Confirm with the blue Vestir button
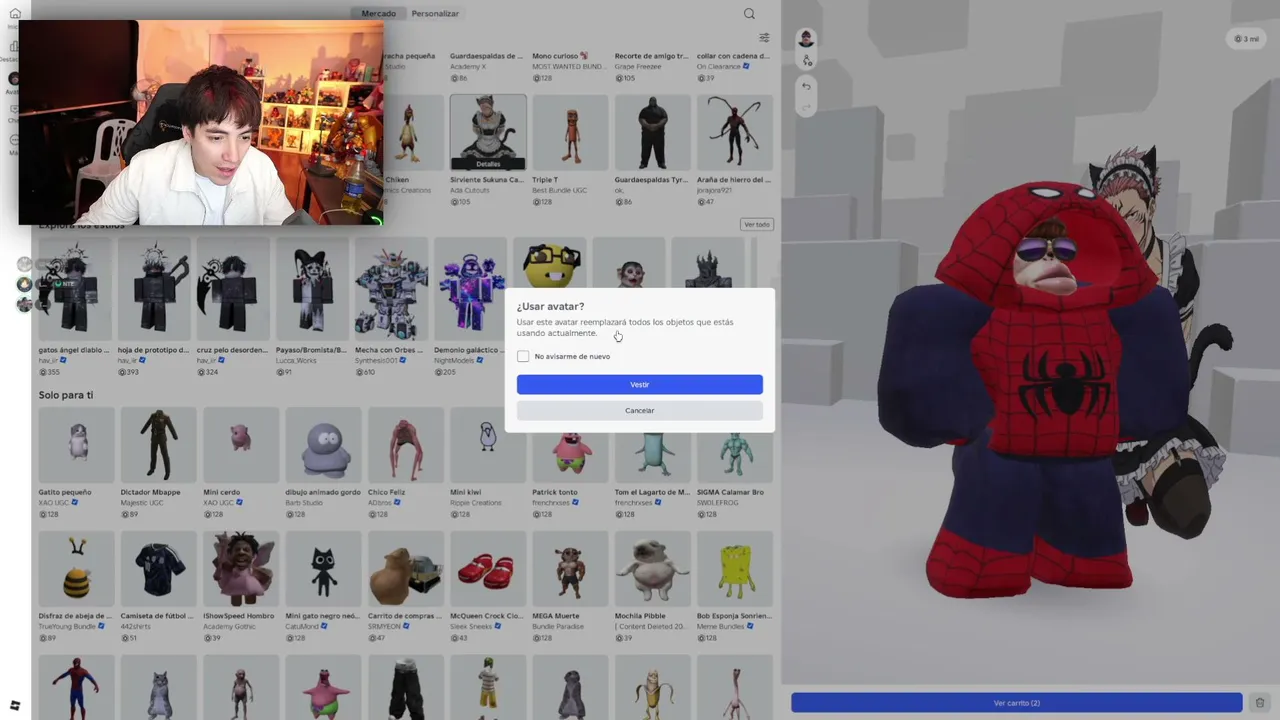Image resolution: width=1280 pixels, height=720 pixels. click(x=640, y=385)
